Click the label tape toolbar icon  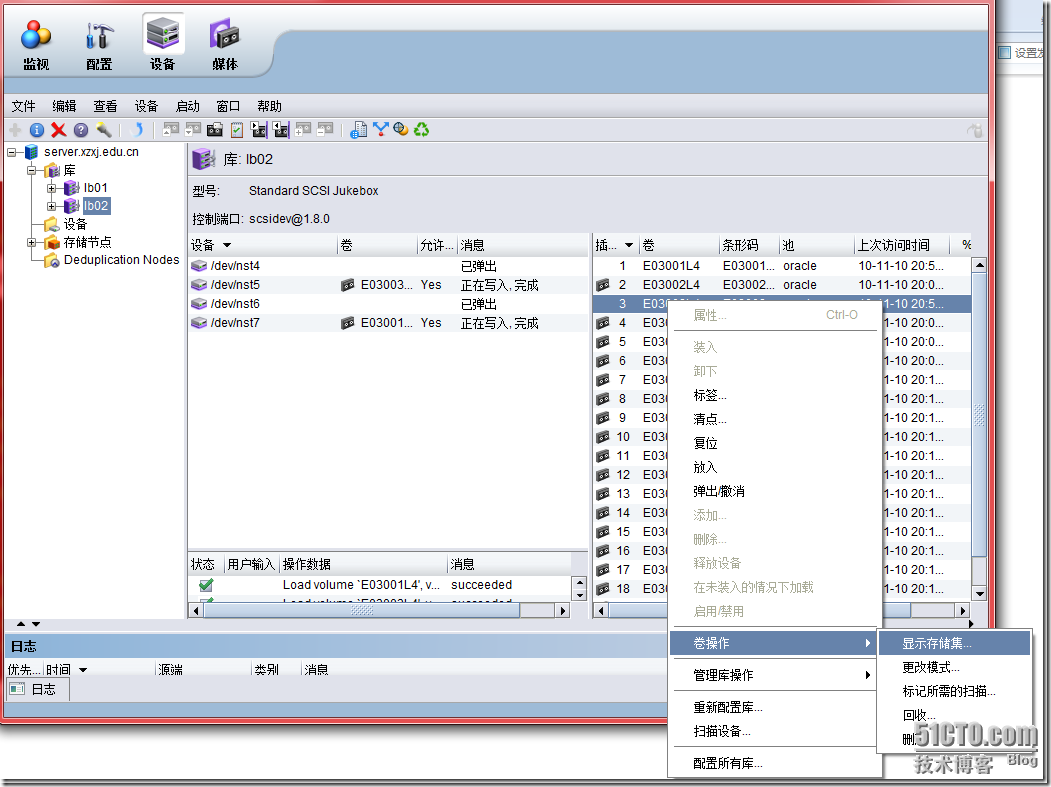214,129
